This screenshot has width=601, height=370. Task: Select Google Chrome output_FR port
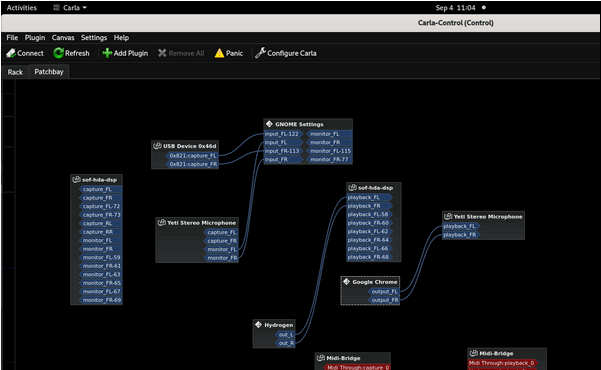[x=384, y=300]
